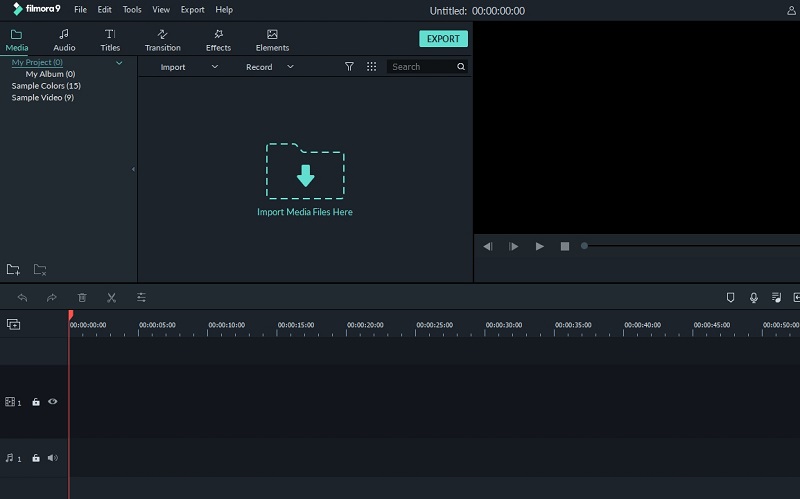Click the add track manager icon
The height and width of the screenshot is (499, 800).
pos(13,324)
